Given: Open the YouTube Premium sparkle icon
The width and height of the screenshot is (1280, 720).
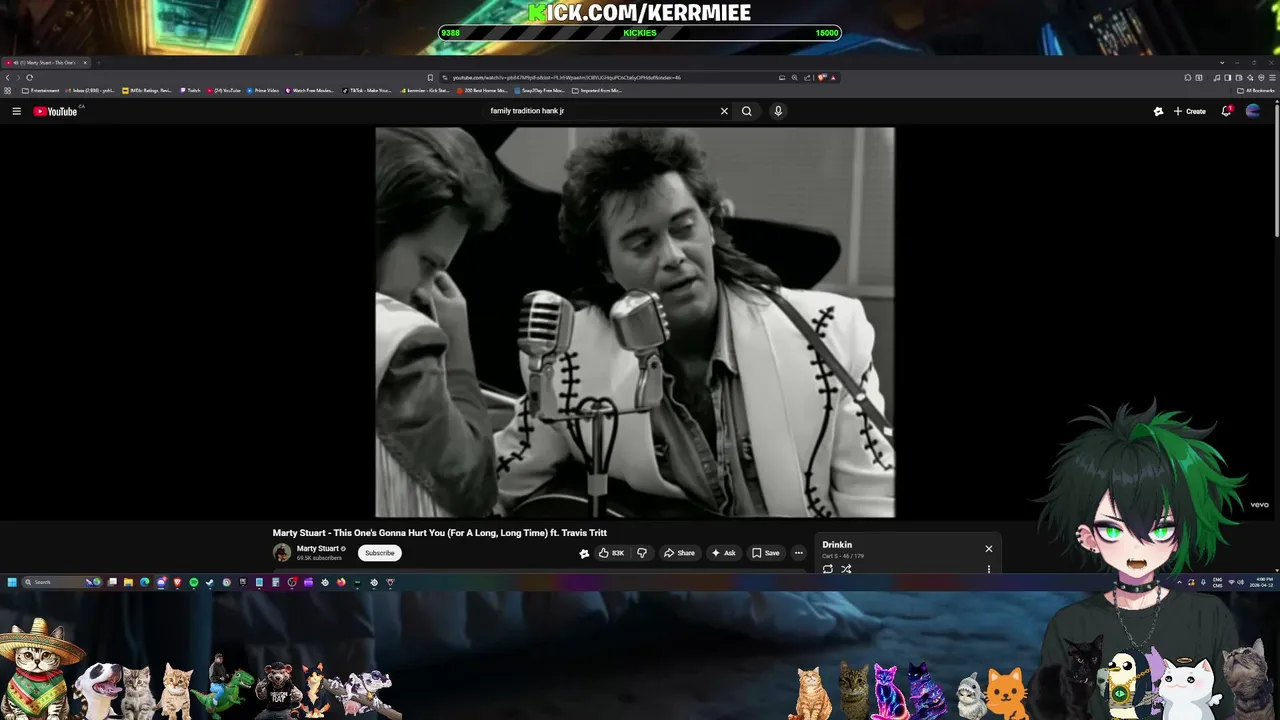Looking at the screenshot, I should click(x=1158, y=111).
